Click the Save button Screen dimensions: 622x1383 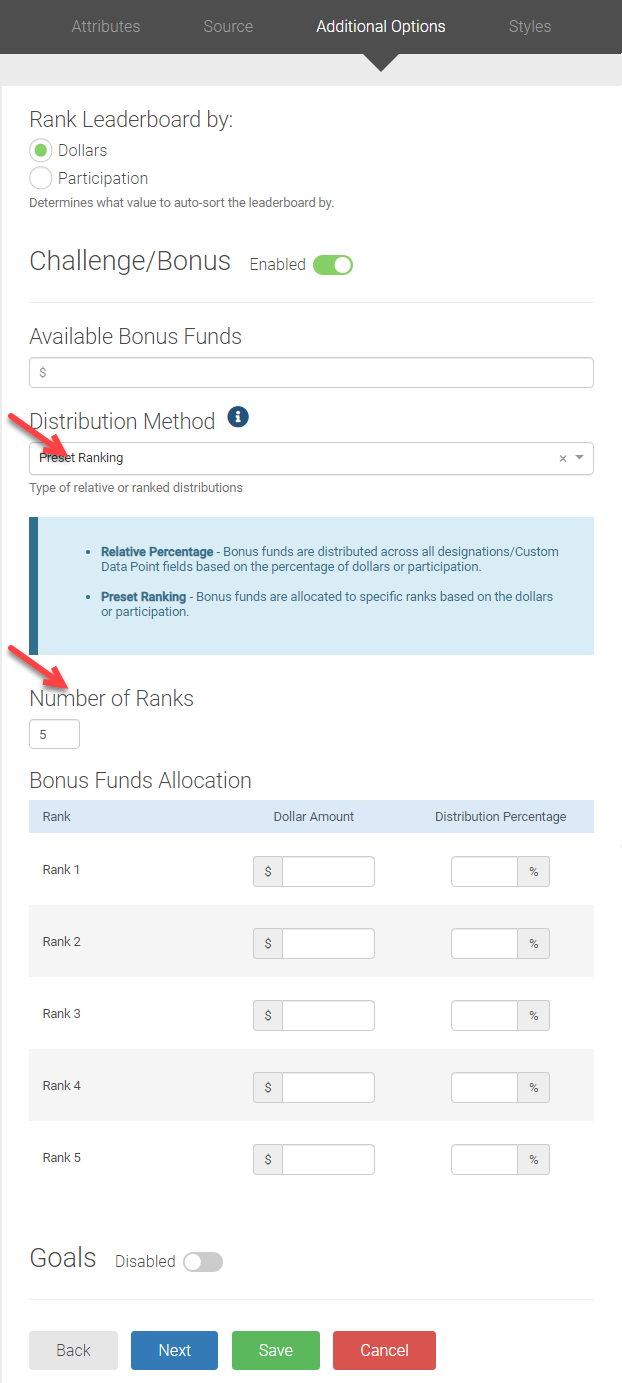point(275,1350)
